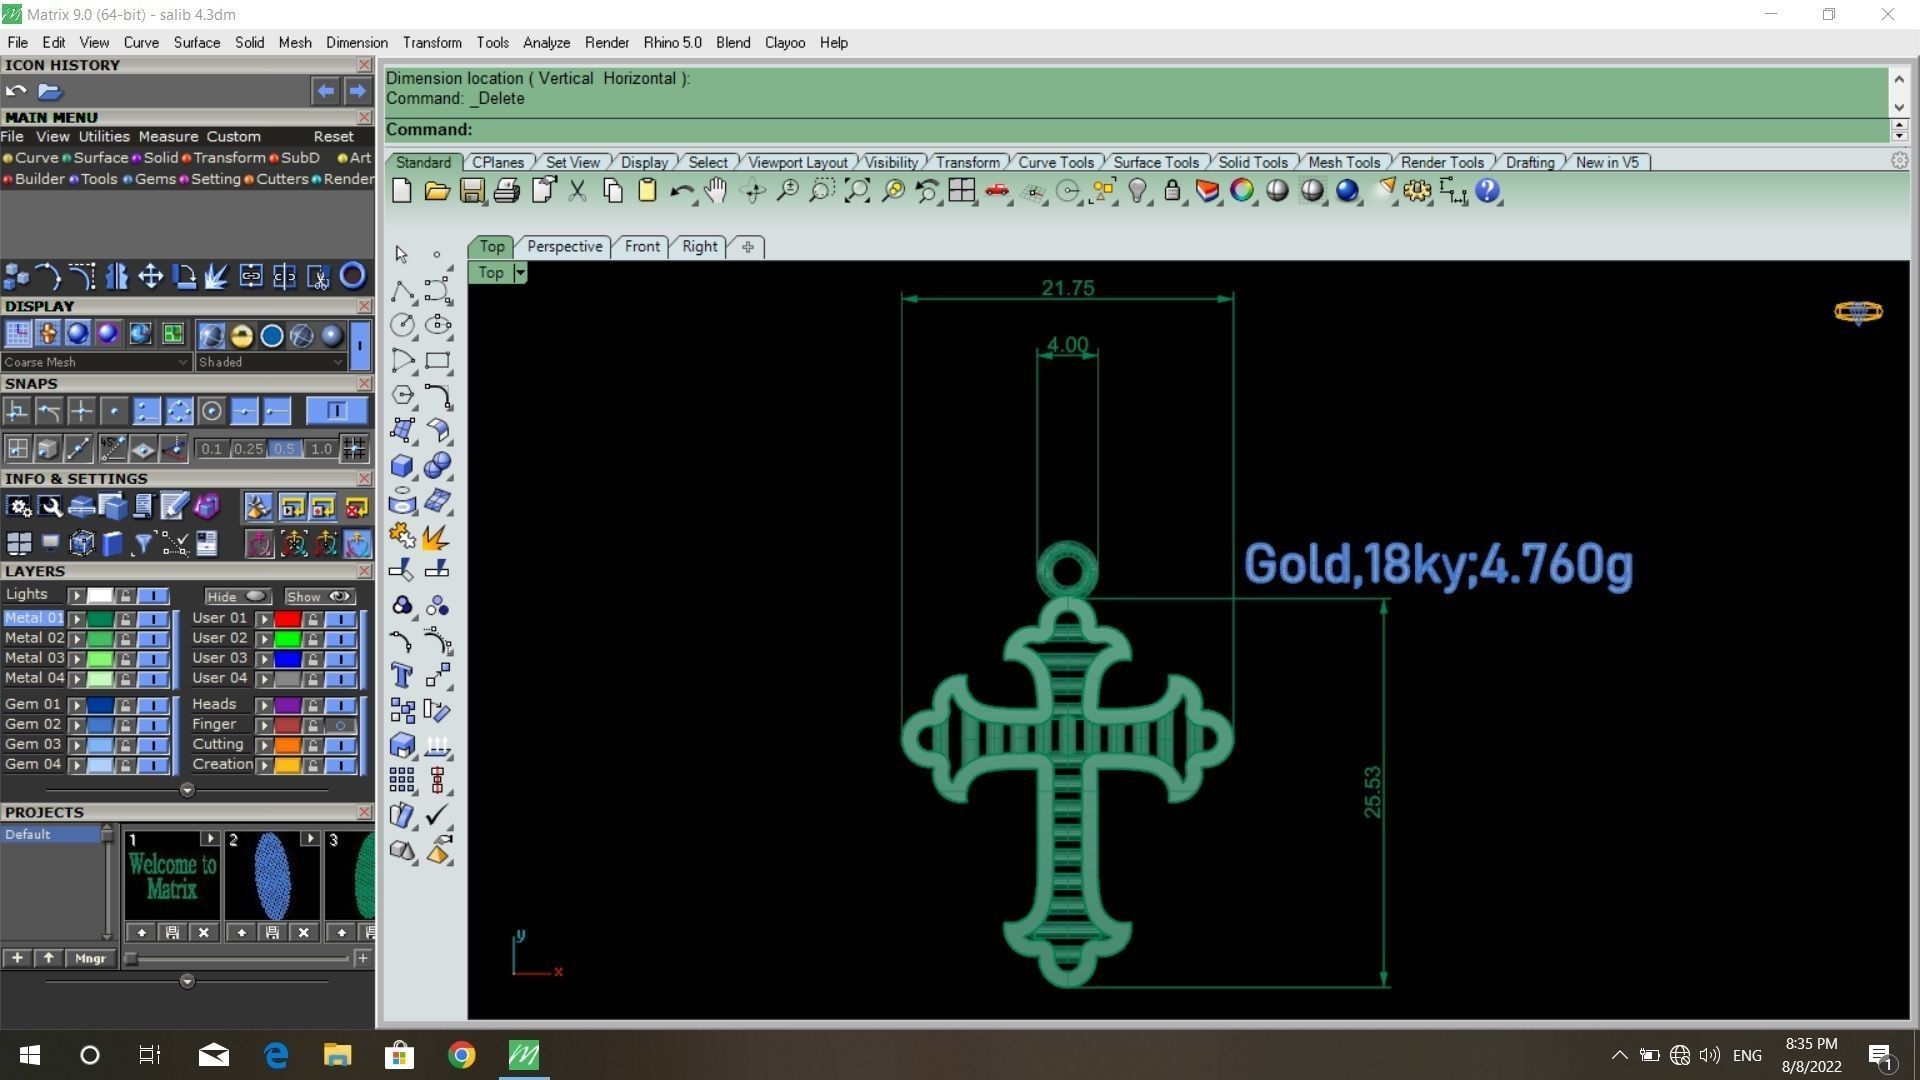Open project 1 thumbnail arrow menu
The image size is (1920, 1080).
point(210,838)
